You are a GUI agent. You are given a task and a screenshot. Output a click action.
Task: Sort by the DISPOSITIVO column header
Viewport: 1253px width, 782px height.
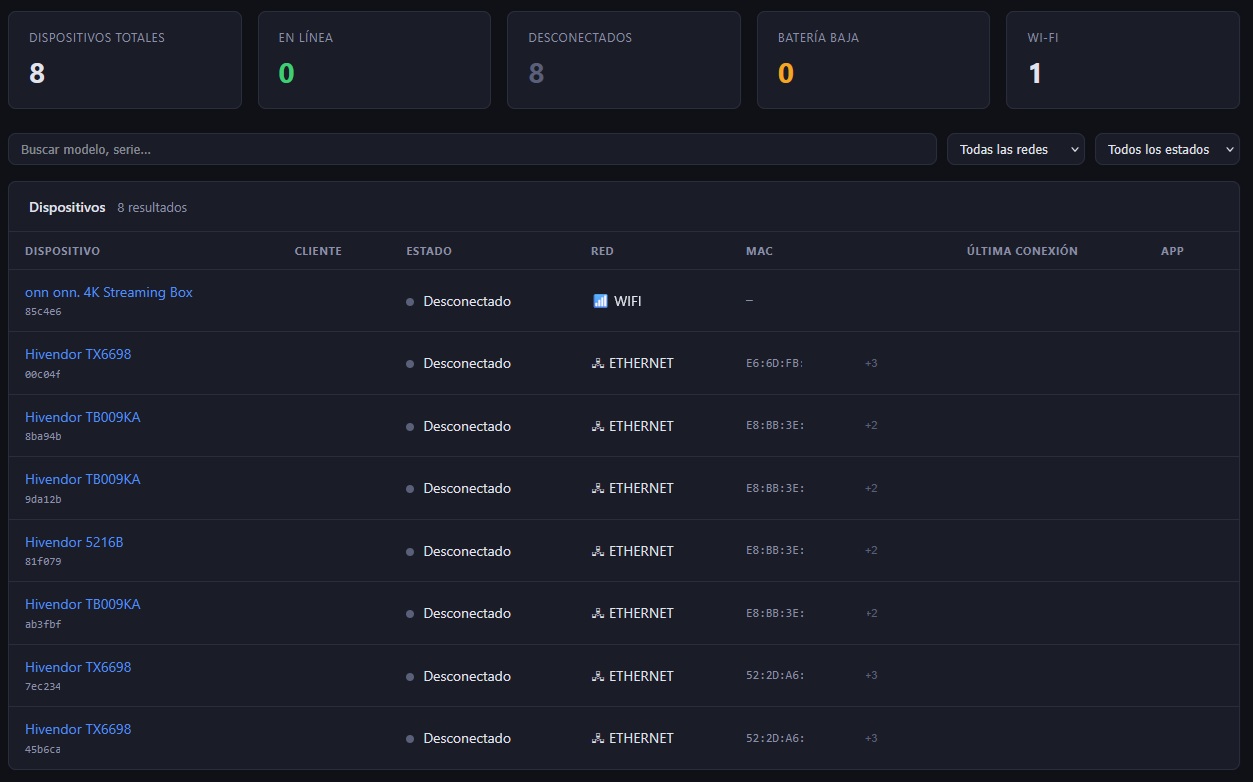click(x=62, y=251)
